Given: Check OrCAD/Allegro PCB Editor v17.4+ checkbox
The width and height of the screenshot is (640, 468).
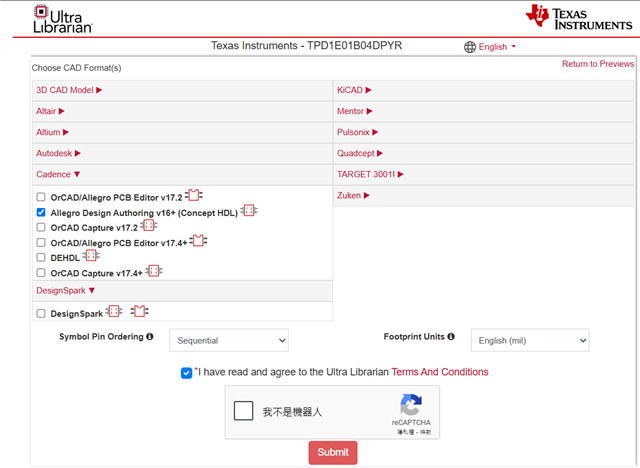Looking at the screenshot, I should (41, 242).
